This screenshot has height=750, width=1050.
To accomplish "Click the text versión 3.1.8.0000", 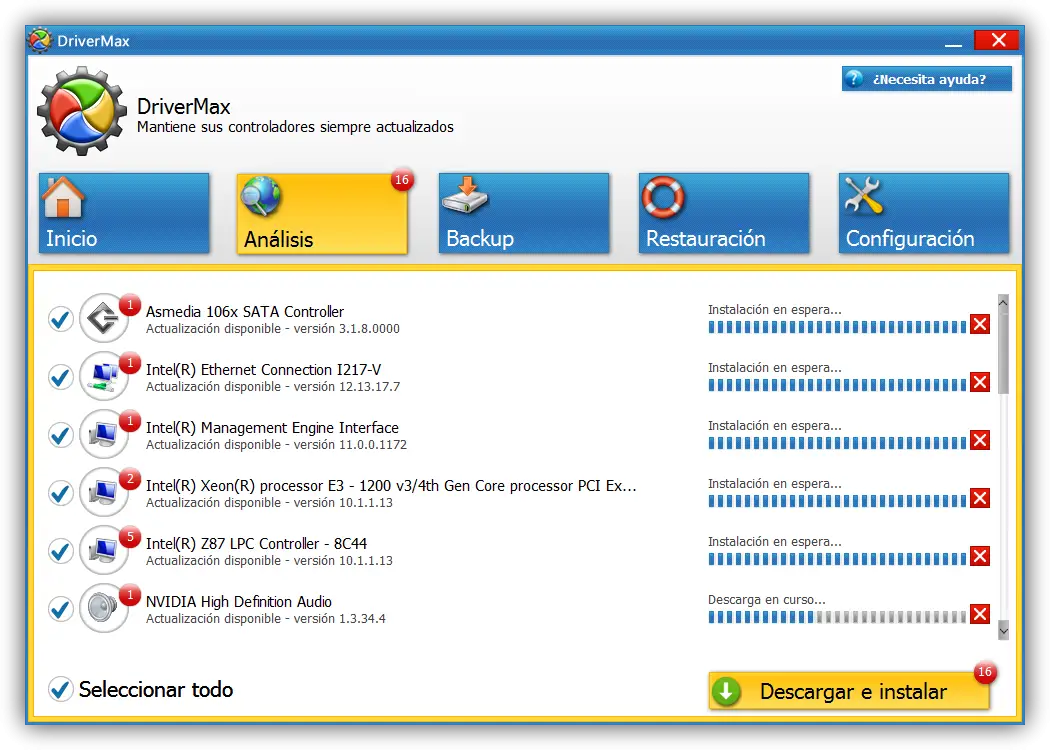I will (346, 329).
